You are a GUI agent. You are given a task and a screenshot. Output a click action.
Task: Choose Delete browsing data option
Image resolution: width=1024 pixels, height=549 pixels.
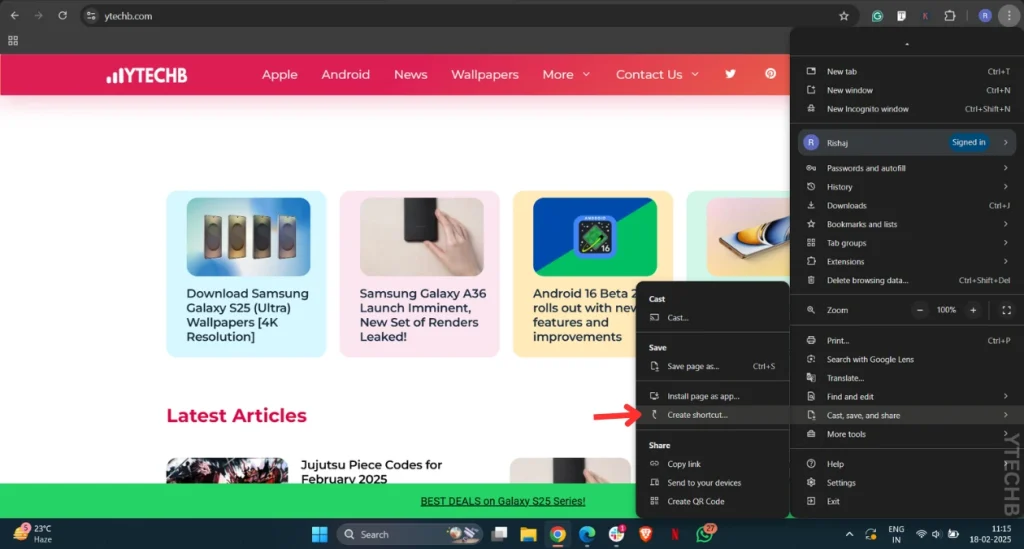tap(906, 280)
